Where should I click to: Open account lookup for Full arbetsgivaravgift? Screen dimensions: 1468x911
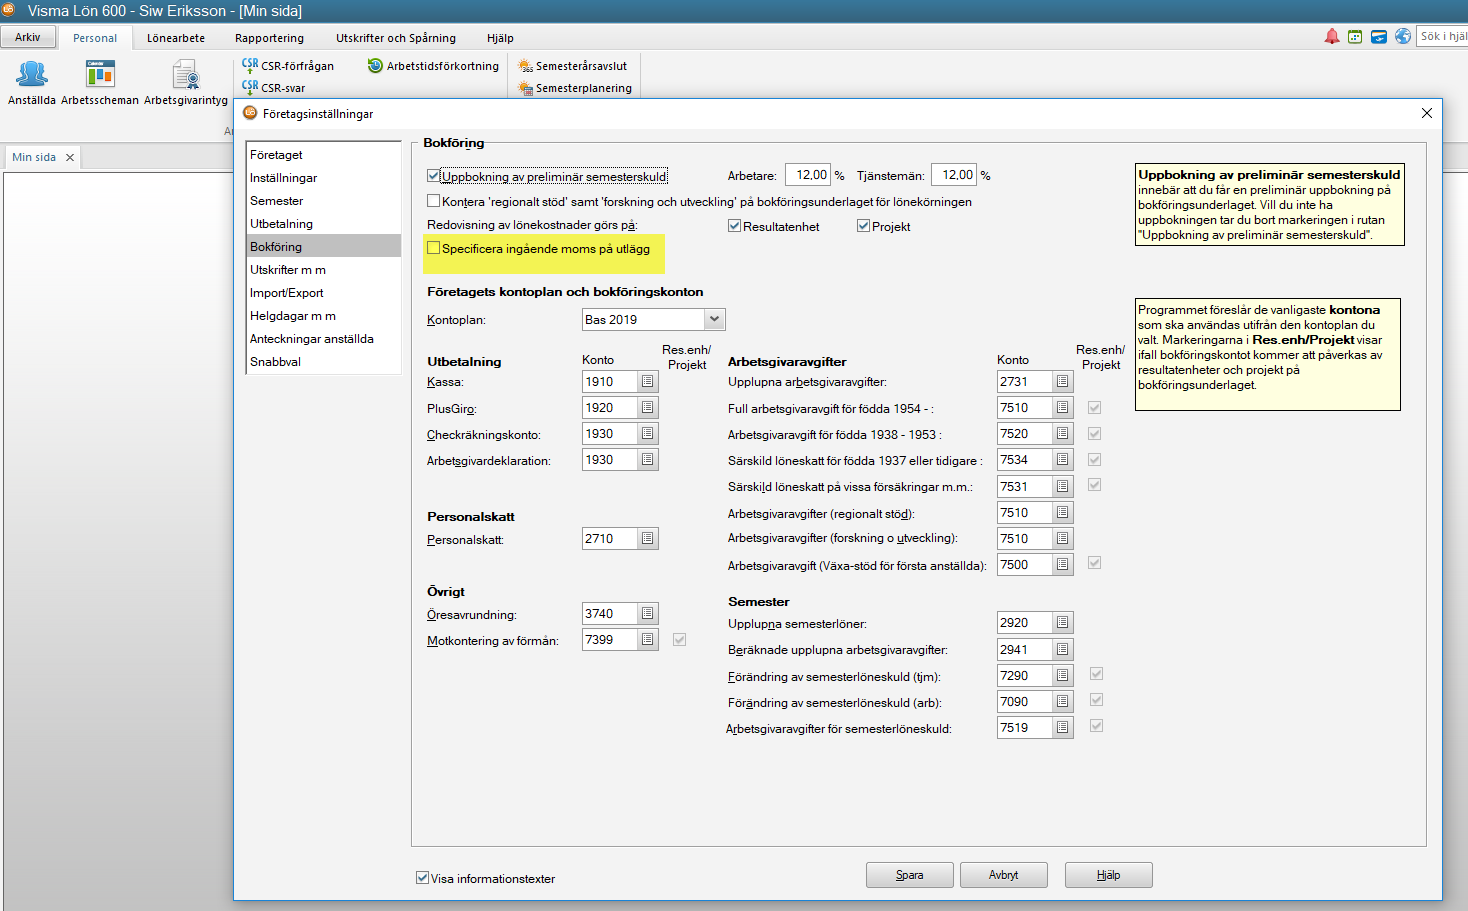(x=1063, y=408)
